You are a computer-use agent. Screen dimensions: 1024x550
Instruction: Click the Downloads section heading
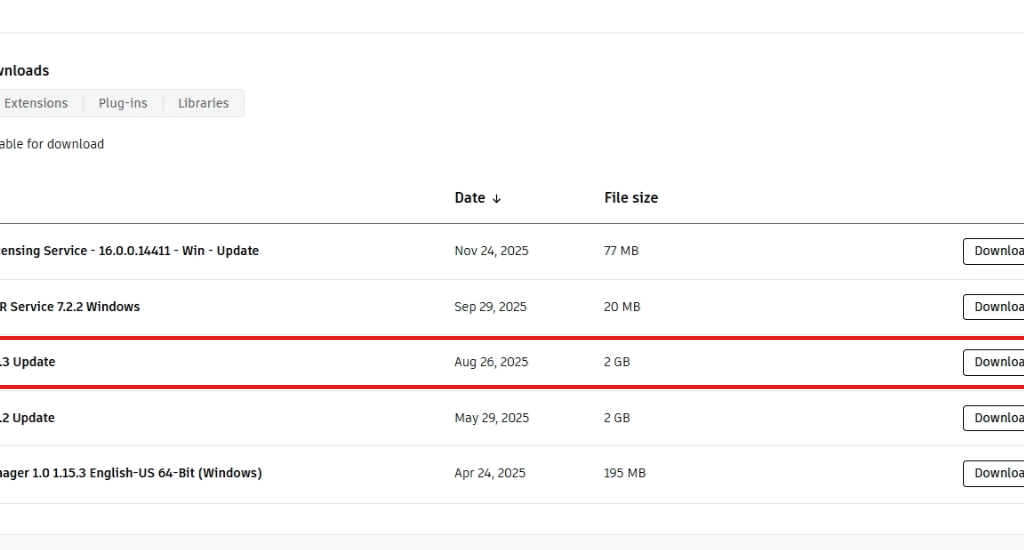pos(25,71)
